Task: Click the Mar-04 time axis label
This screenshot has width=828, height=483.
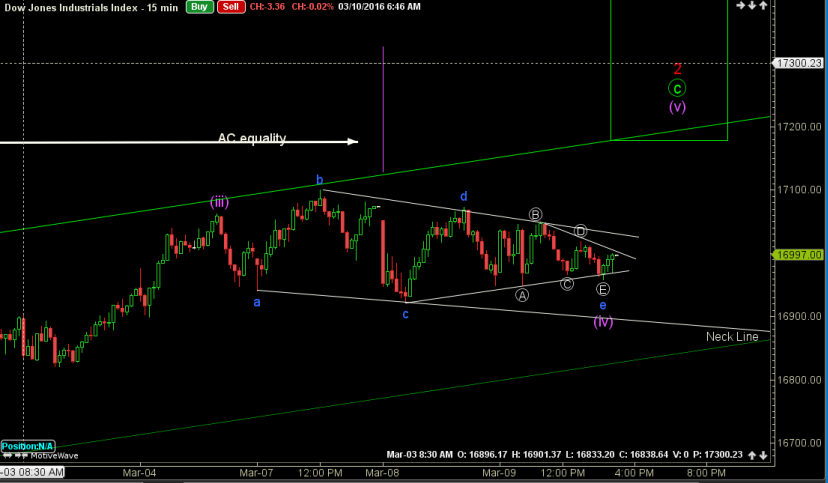Action: pos(139,472)
